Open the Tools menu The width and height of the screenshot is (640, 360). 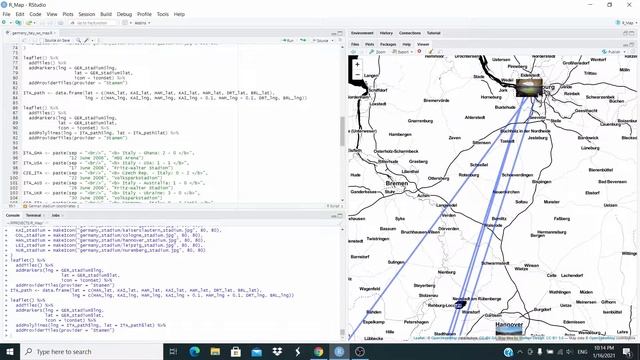point(162,14)
